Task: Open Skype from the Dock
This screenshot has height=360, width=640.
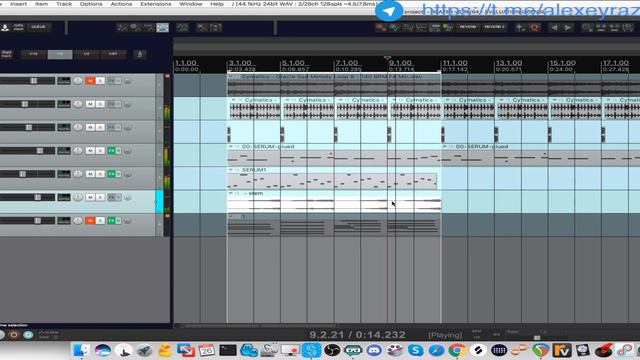Action: coord(415,350)
